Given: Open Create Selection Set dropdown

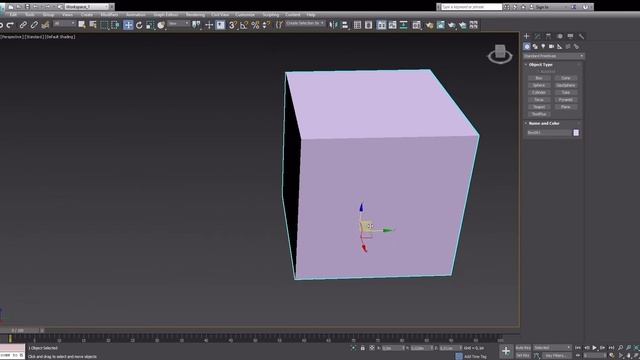Looking at the screenshot, I should (305, 24).
